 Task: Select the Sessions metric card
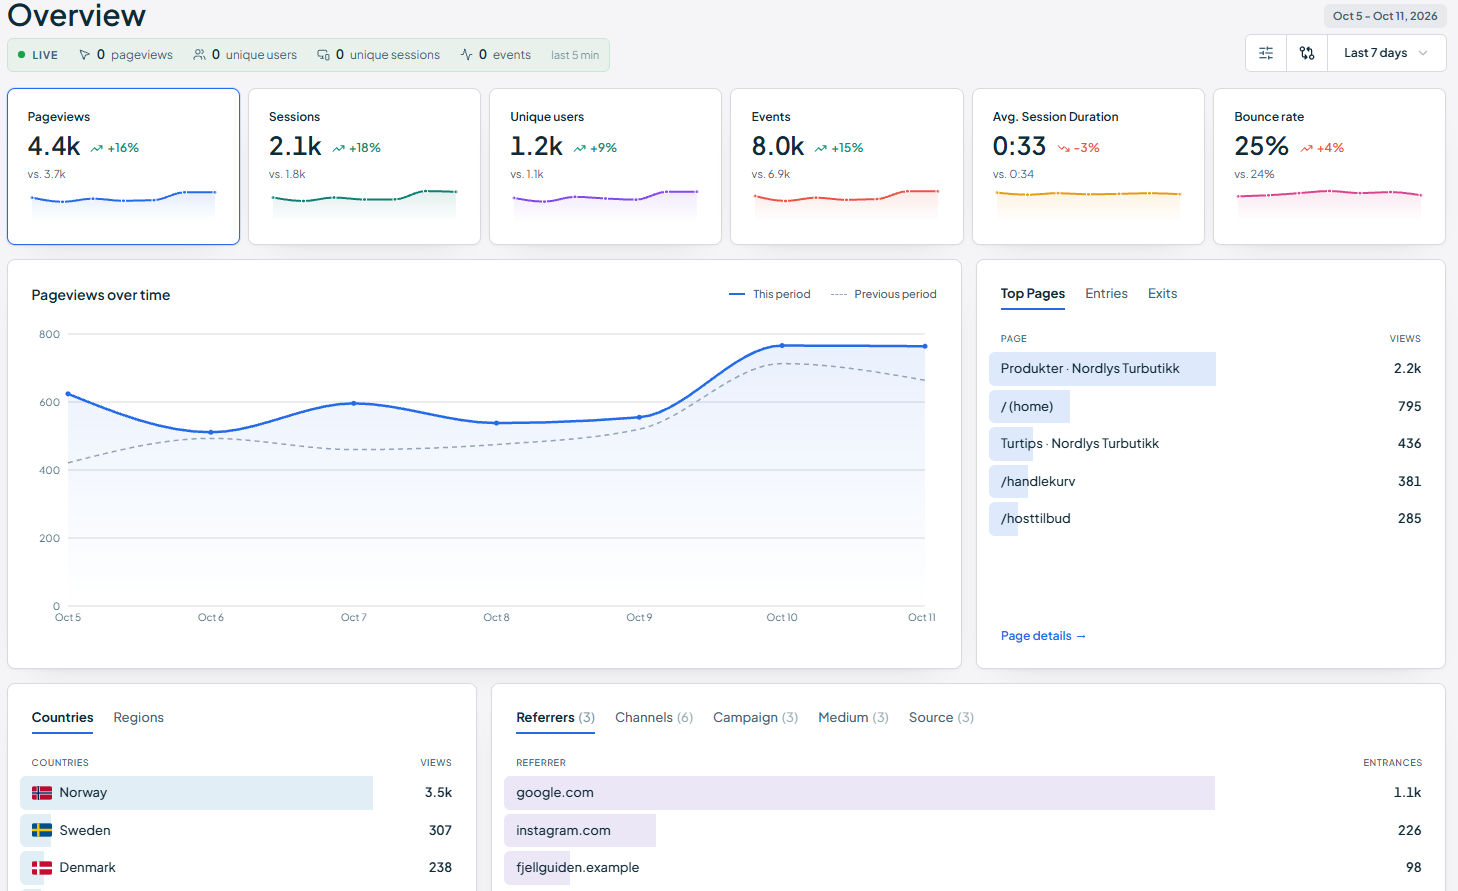(364, 166)
